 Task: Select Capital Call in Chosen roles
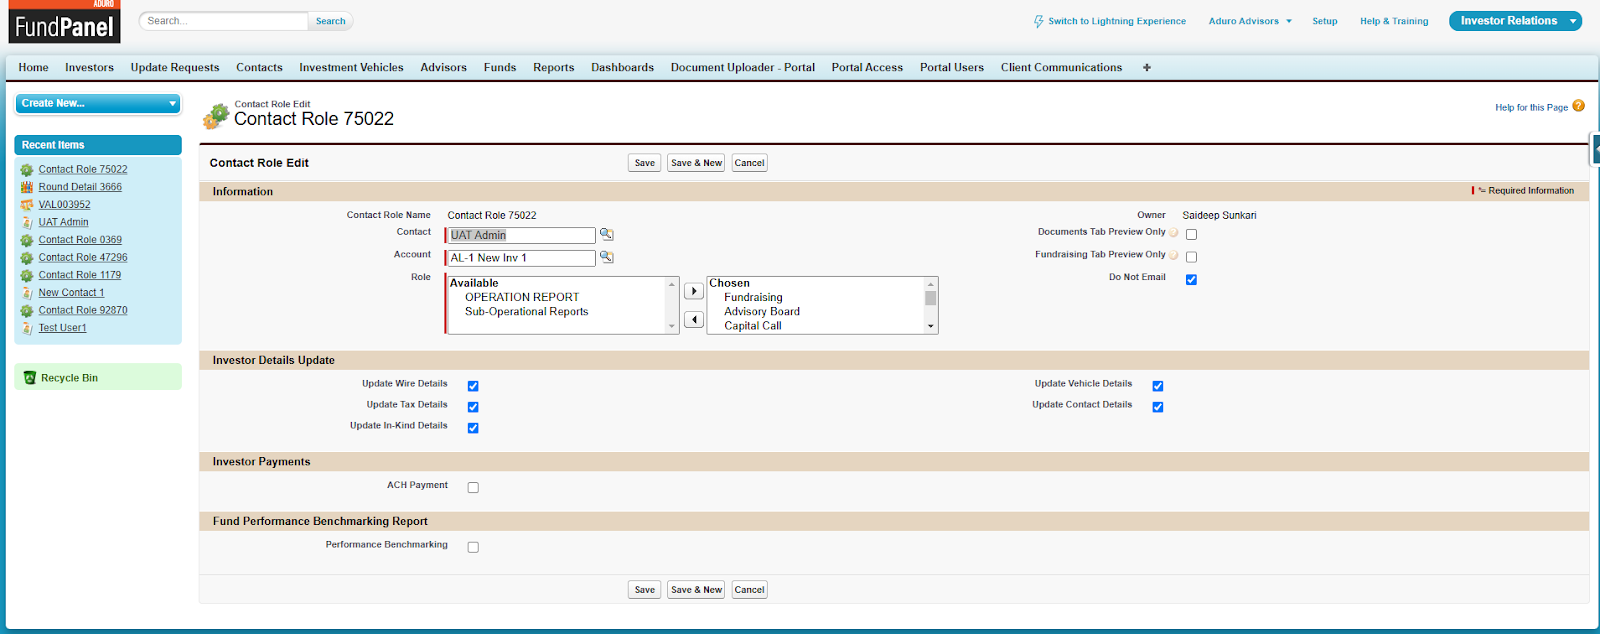[x=753, y=326]
